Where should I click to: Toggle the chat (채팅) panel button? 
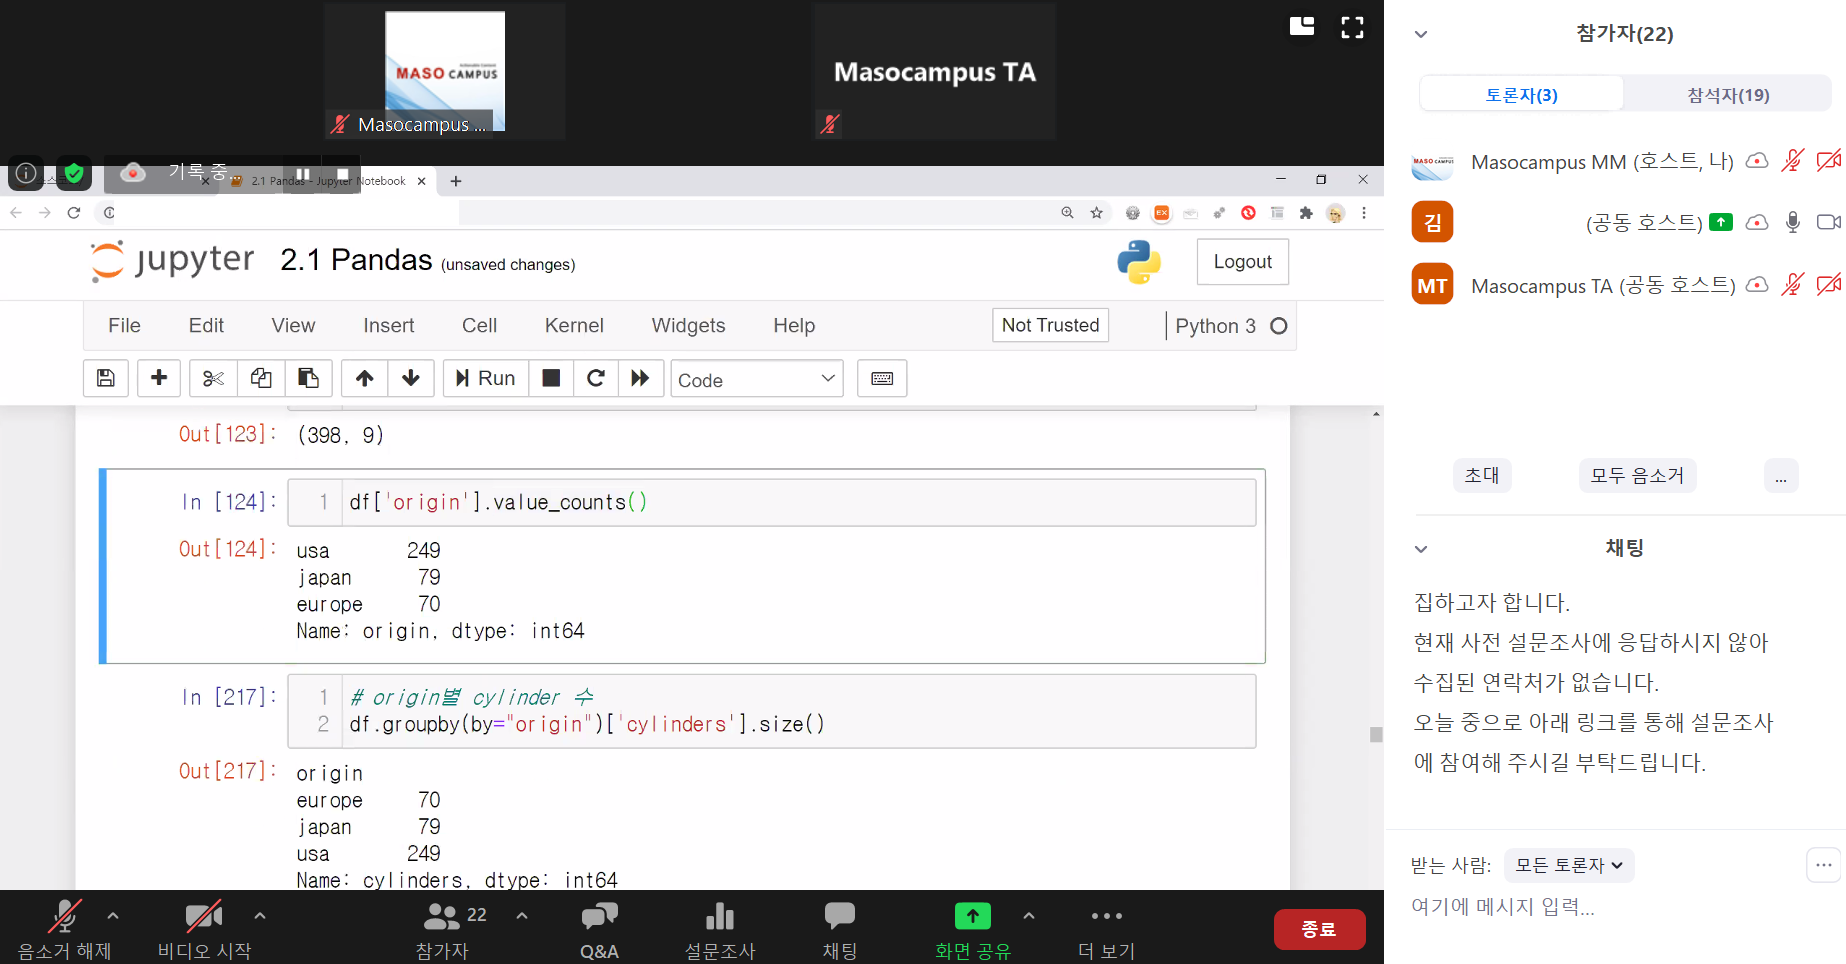(x=839, y=930)
